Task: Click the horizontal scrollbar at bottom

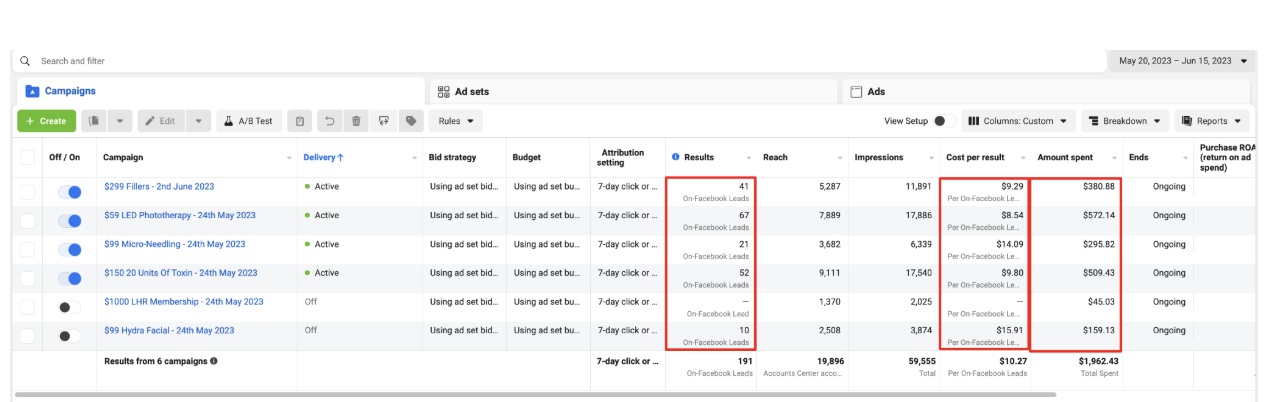Action: tap(535, 395)
